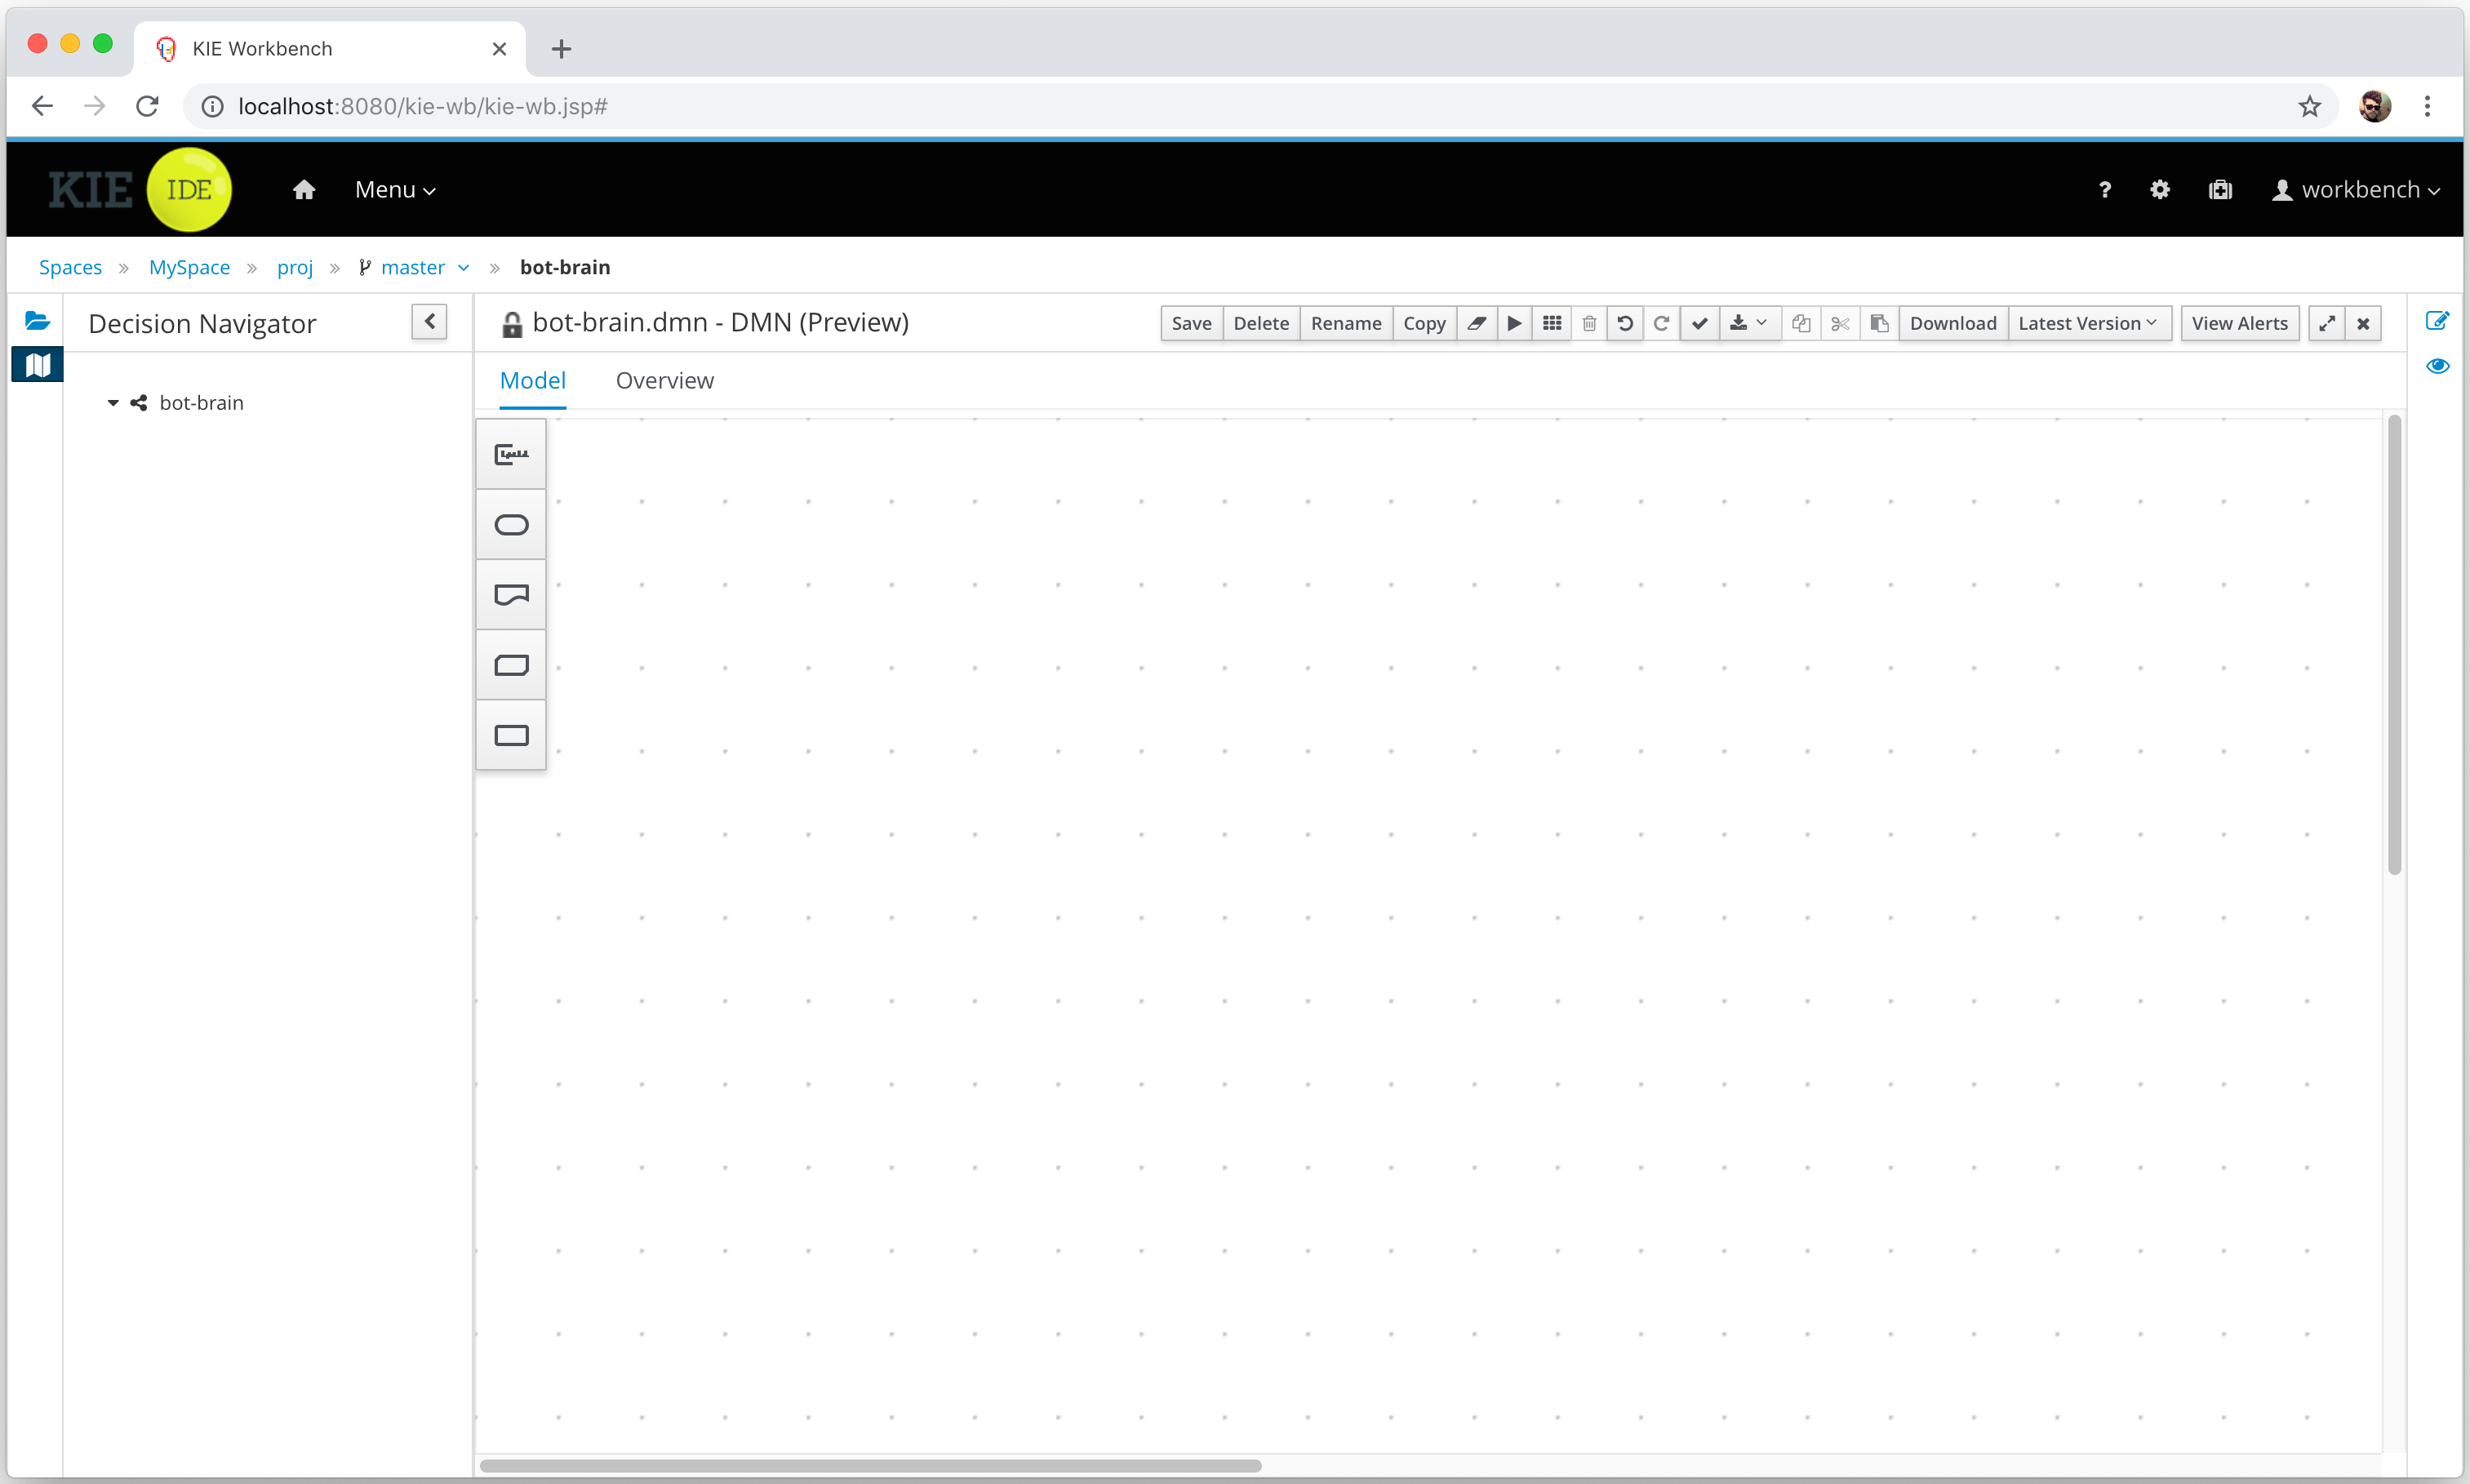Click the scissors cut icon
Screen dimensions: 2470x1484
(1840, 323)
